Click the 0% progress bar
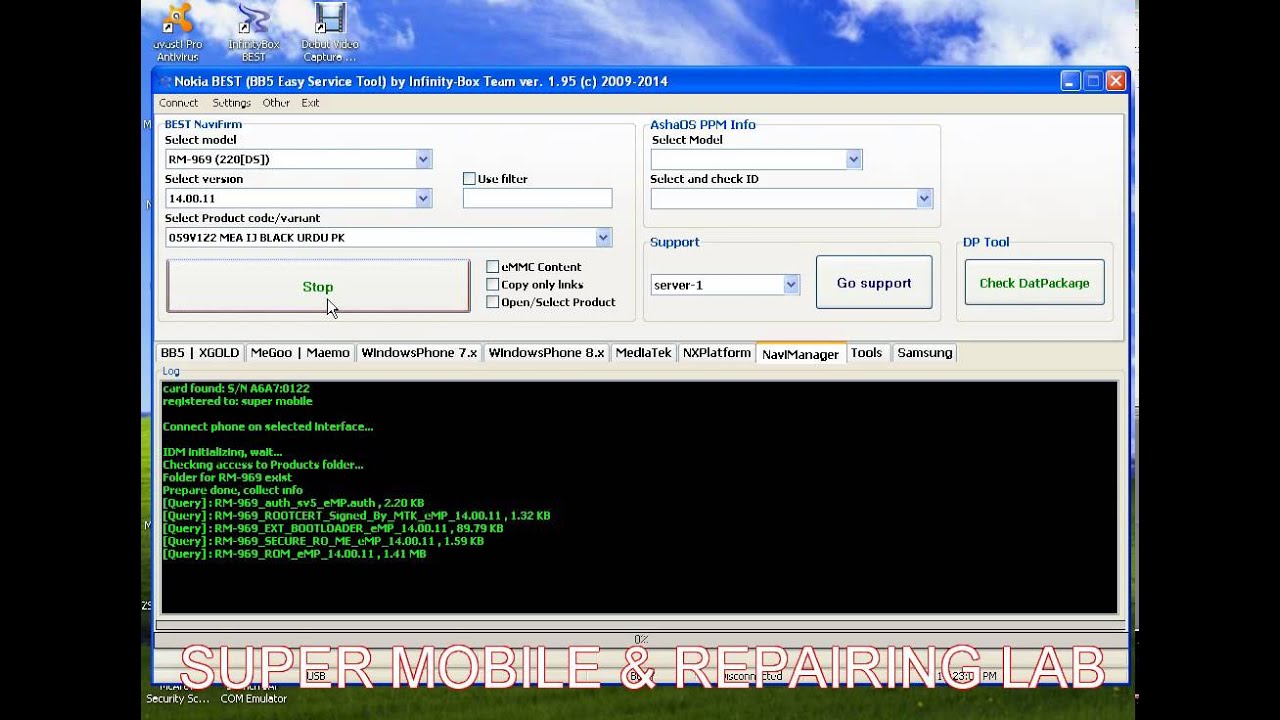This screenshot has width=1280, height=720. [x=640, y=639]
